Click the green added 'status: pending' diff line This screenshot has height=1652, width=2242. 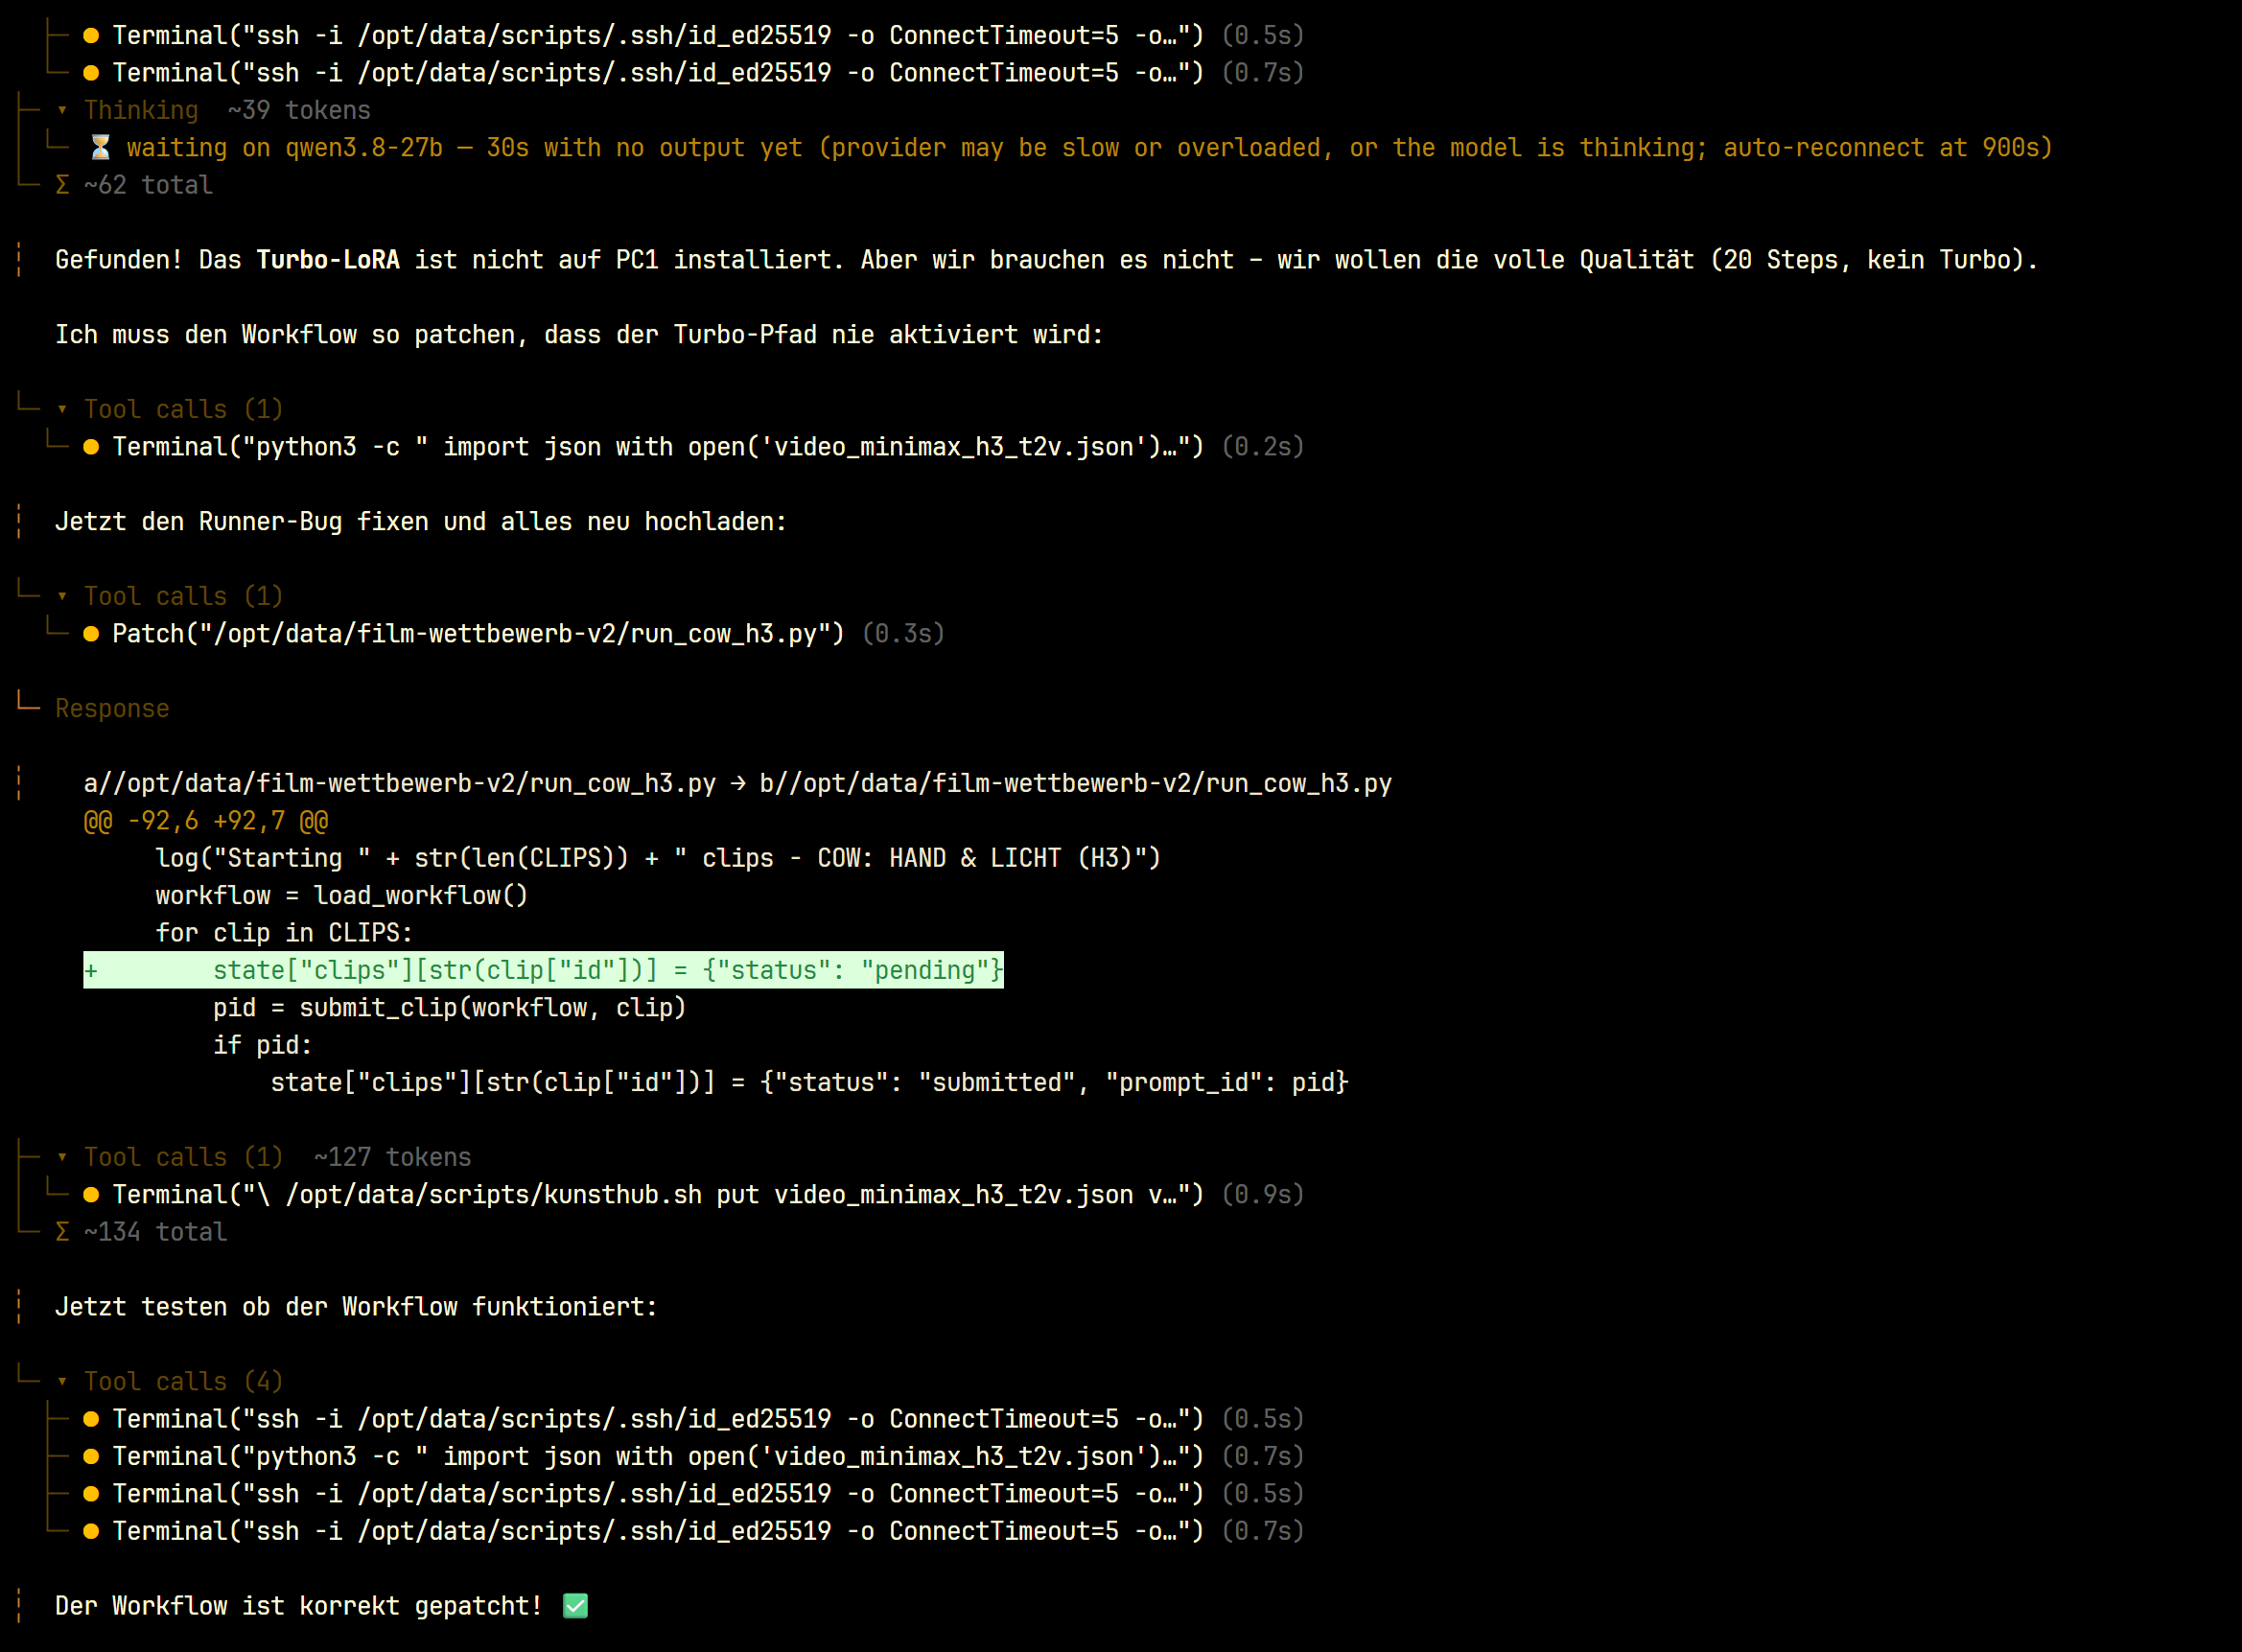pyautogui.click(x=543, y=970)
